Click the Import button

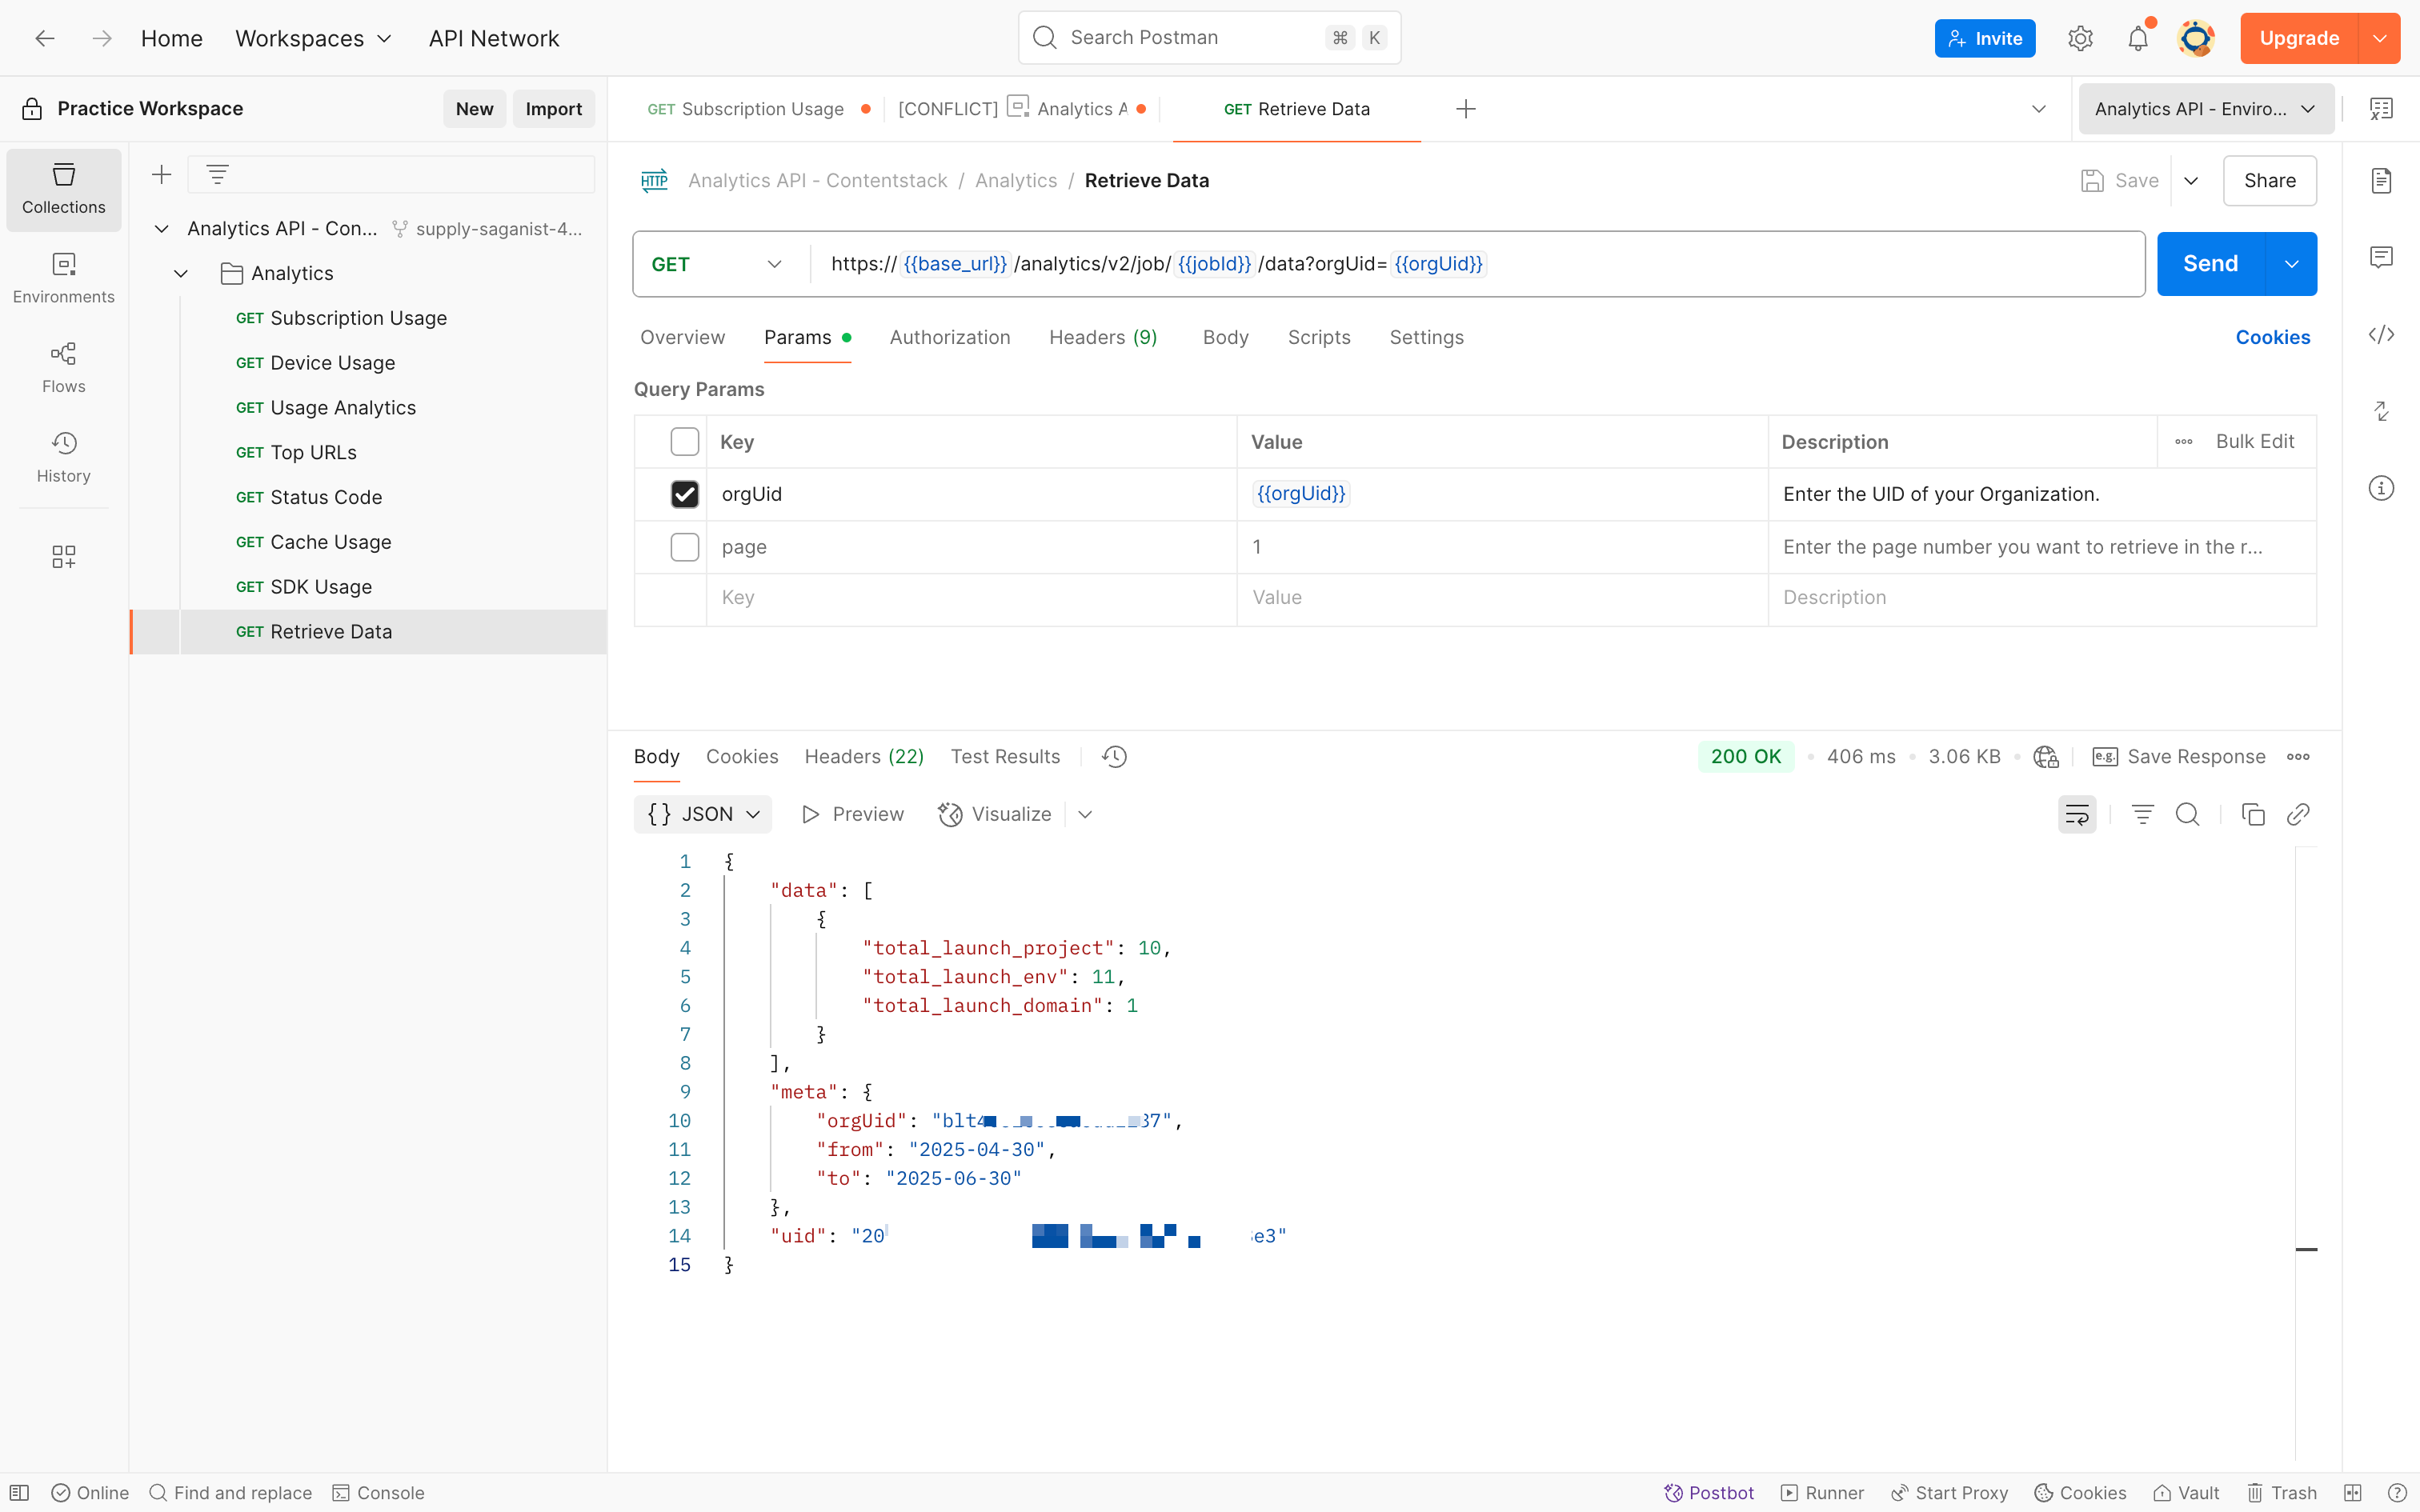[x=553, y=109]
